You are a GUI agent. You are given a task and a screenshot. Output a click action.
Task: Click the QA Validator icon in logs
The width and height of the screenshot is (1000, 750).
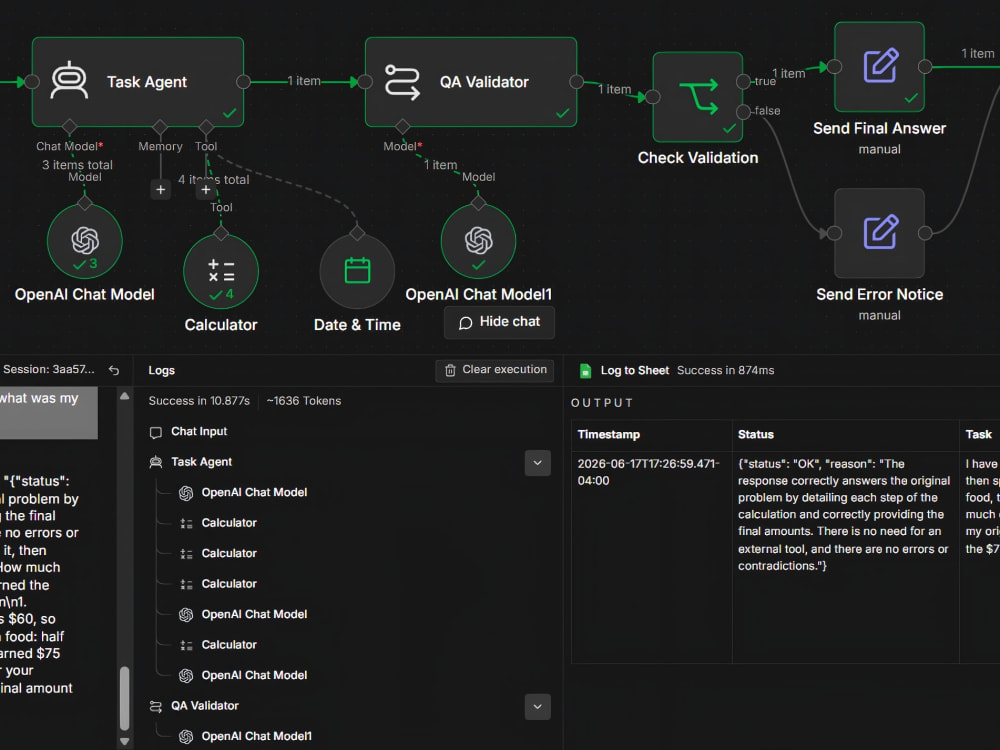coord(155,706)
